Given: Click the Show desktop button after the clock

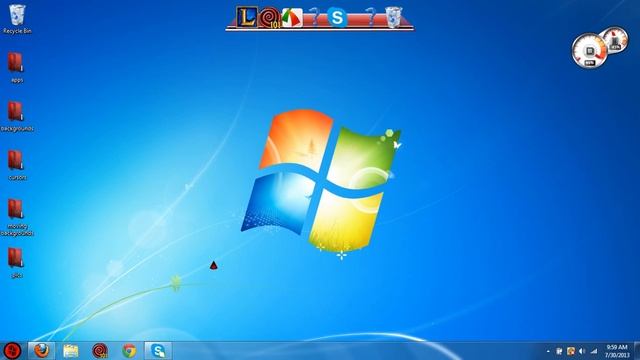Looking at the screenshot, I should tap(637, 351).
